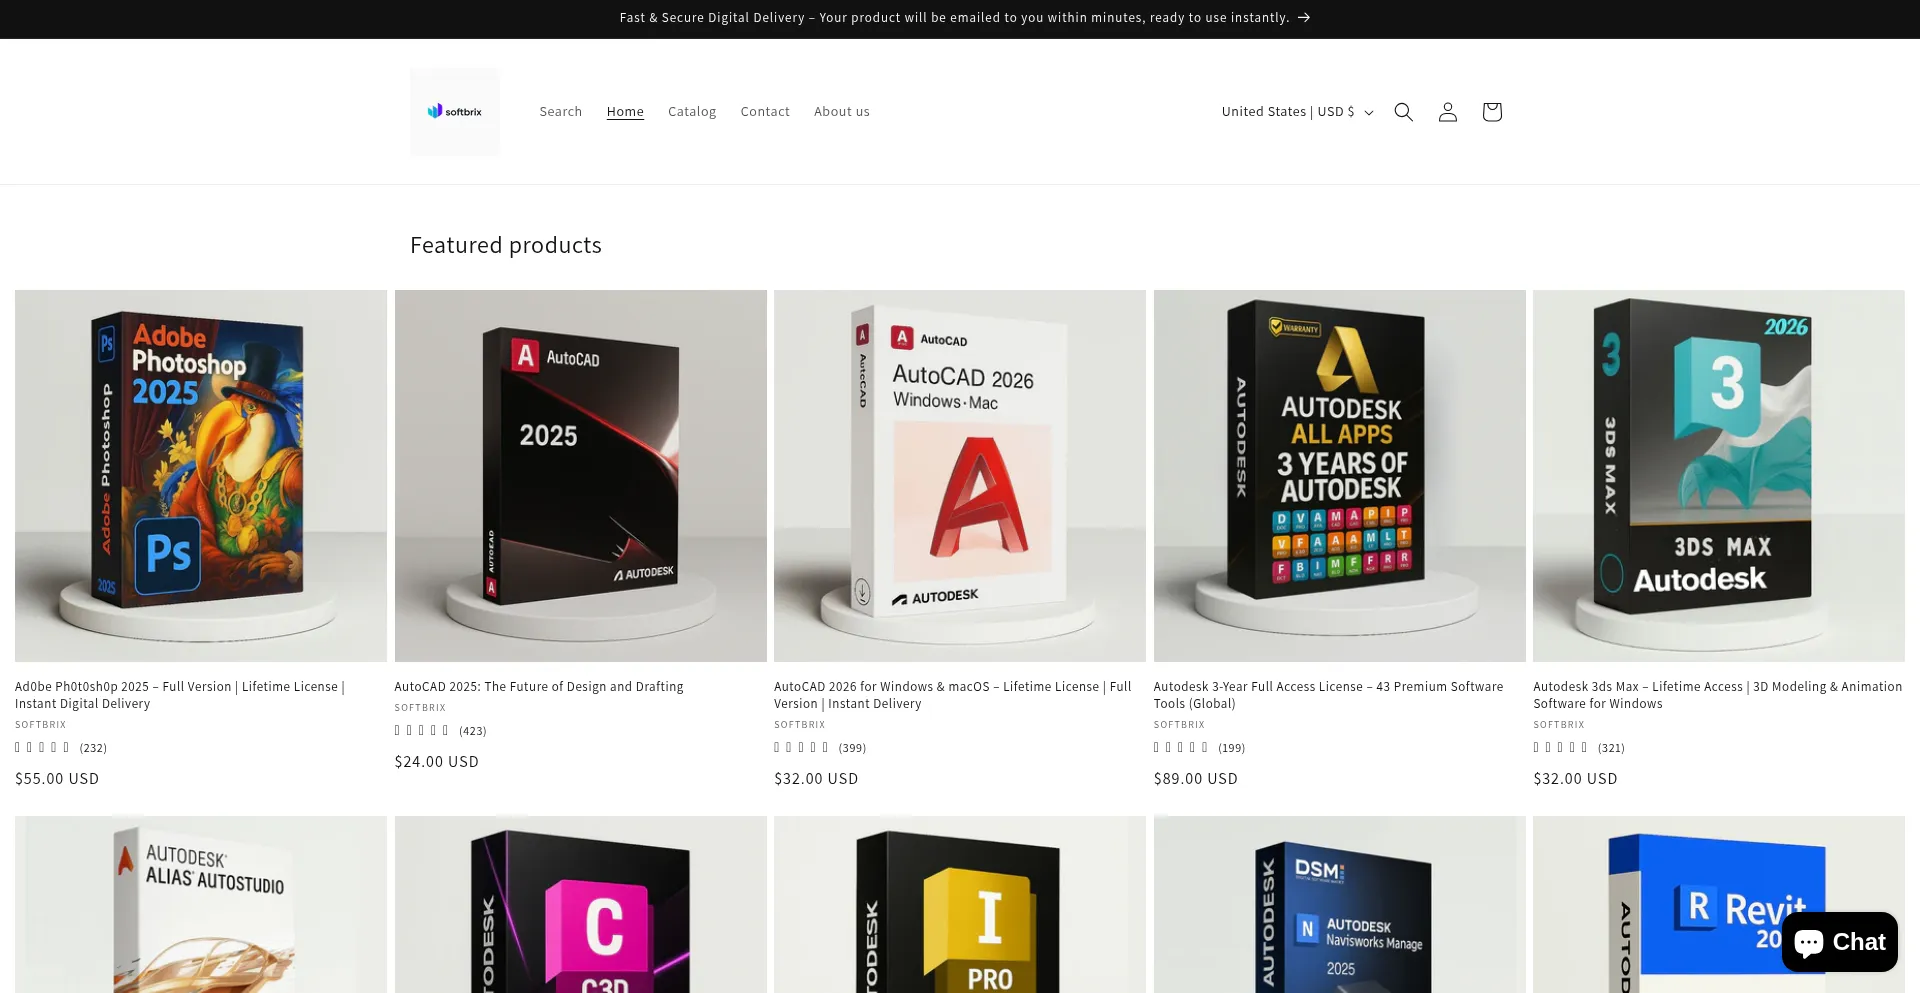
Task: Open the Contact menu item
Action: click(x=765, y=112)
